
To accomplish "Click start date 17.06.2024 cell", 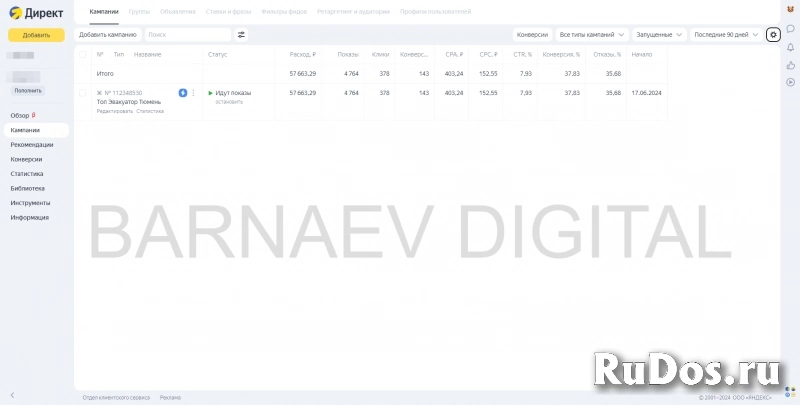I will [646, 93].
